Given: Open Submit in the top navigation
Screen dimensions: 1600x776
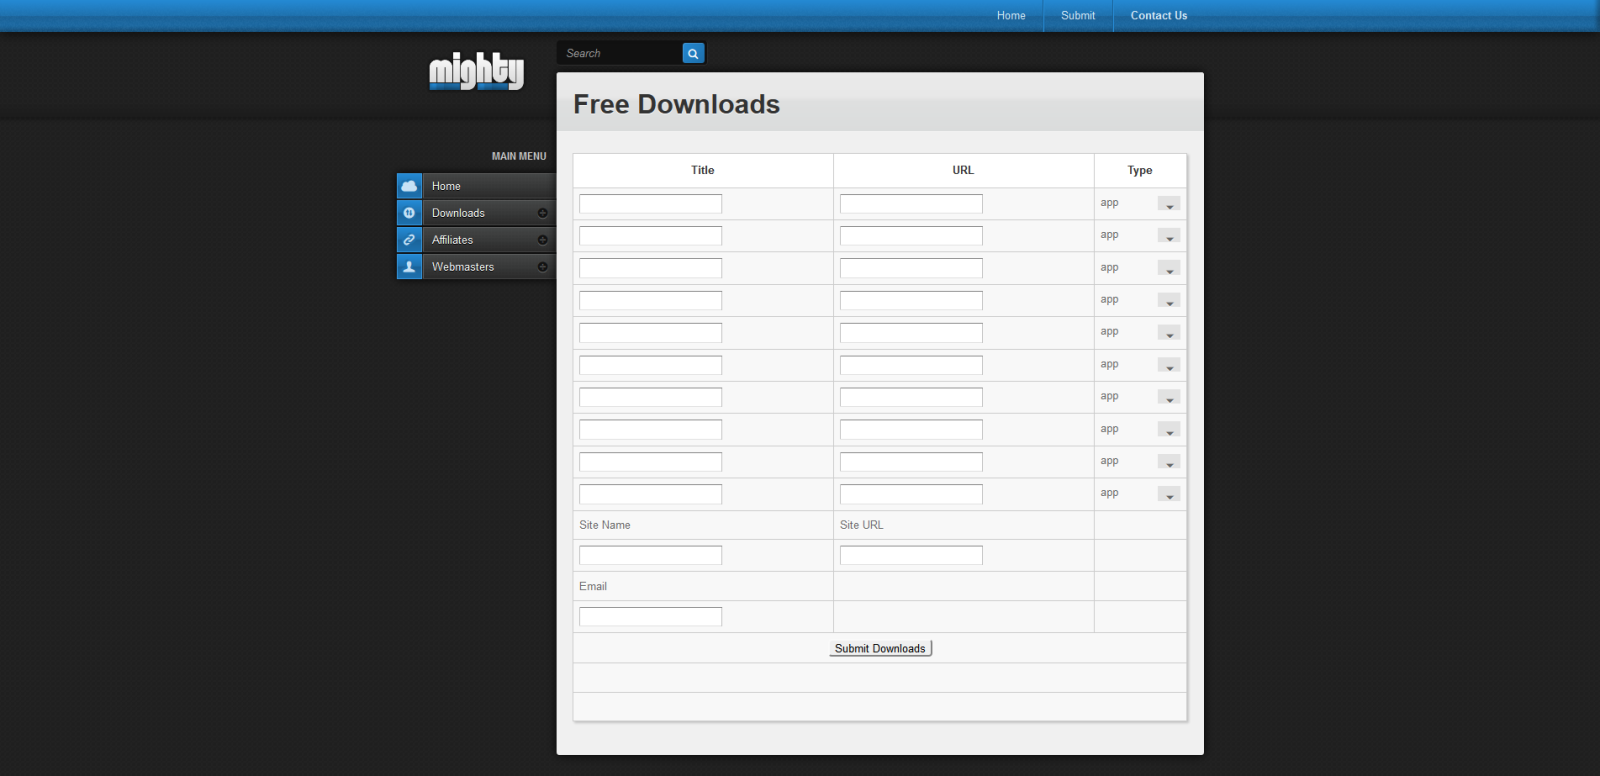Looking at the screenshot, I should (x=1078, y=16).
